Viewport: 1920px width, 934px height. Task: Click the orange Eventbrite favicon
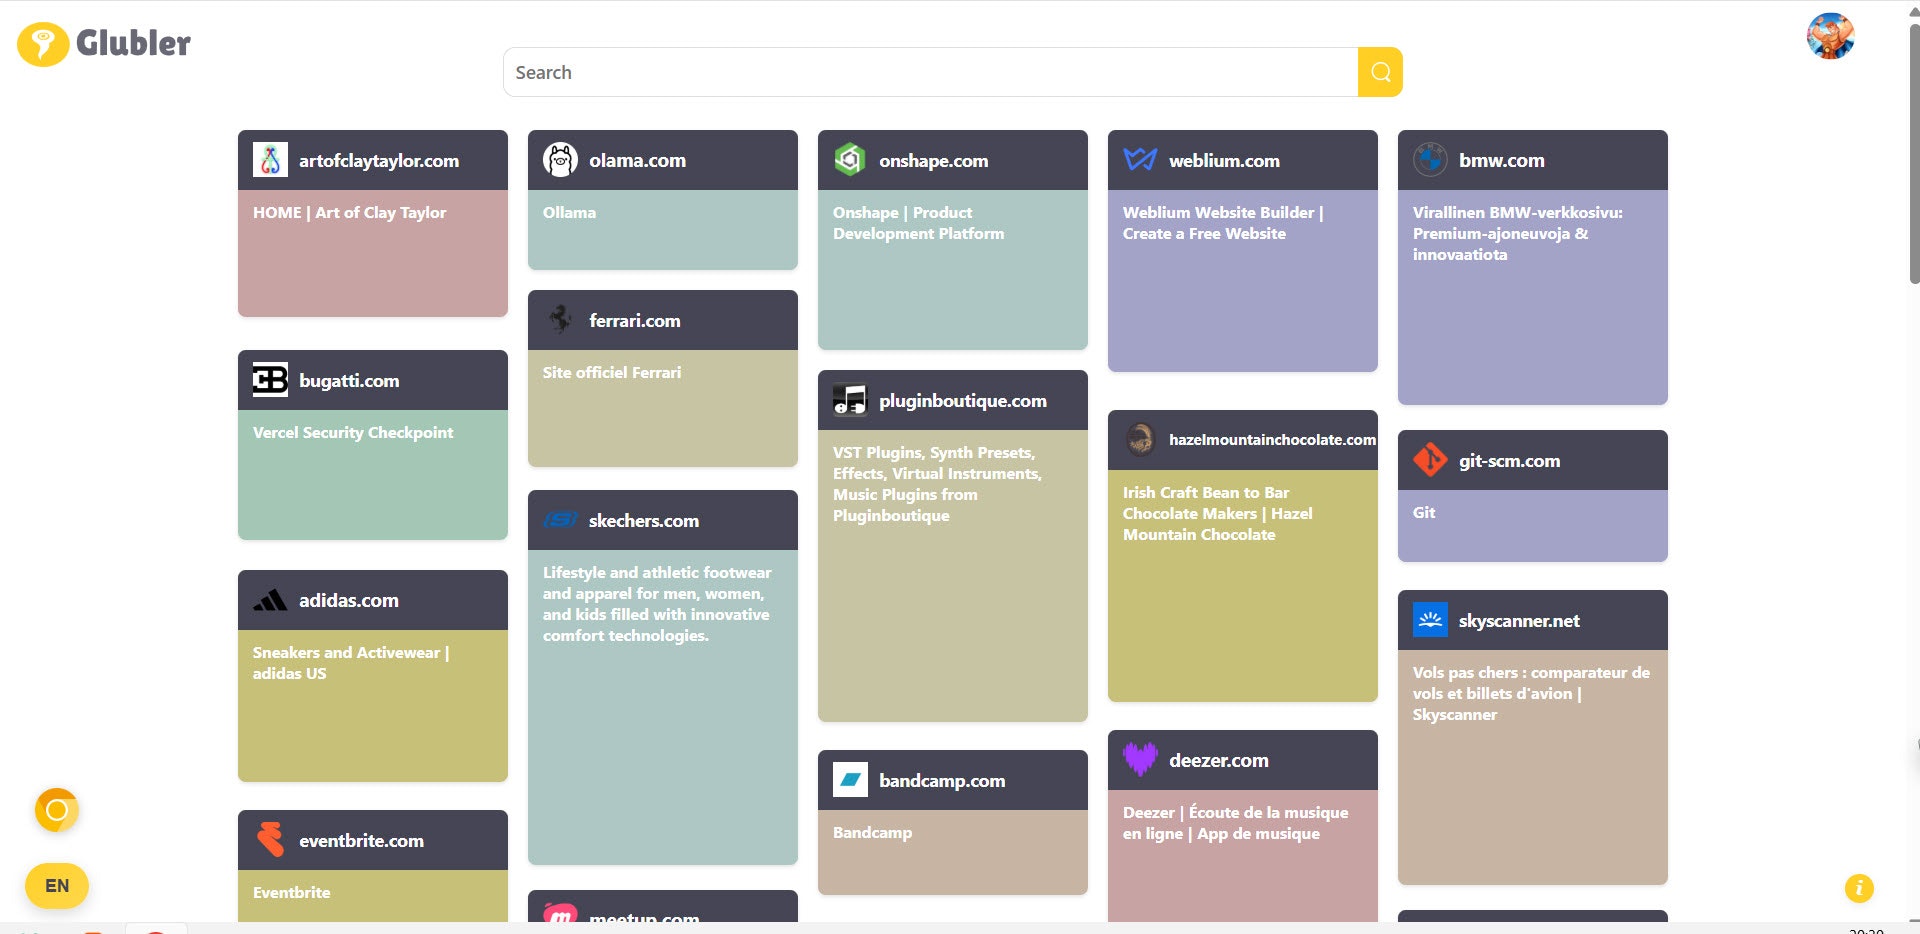(x=271, y=840)
